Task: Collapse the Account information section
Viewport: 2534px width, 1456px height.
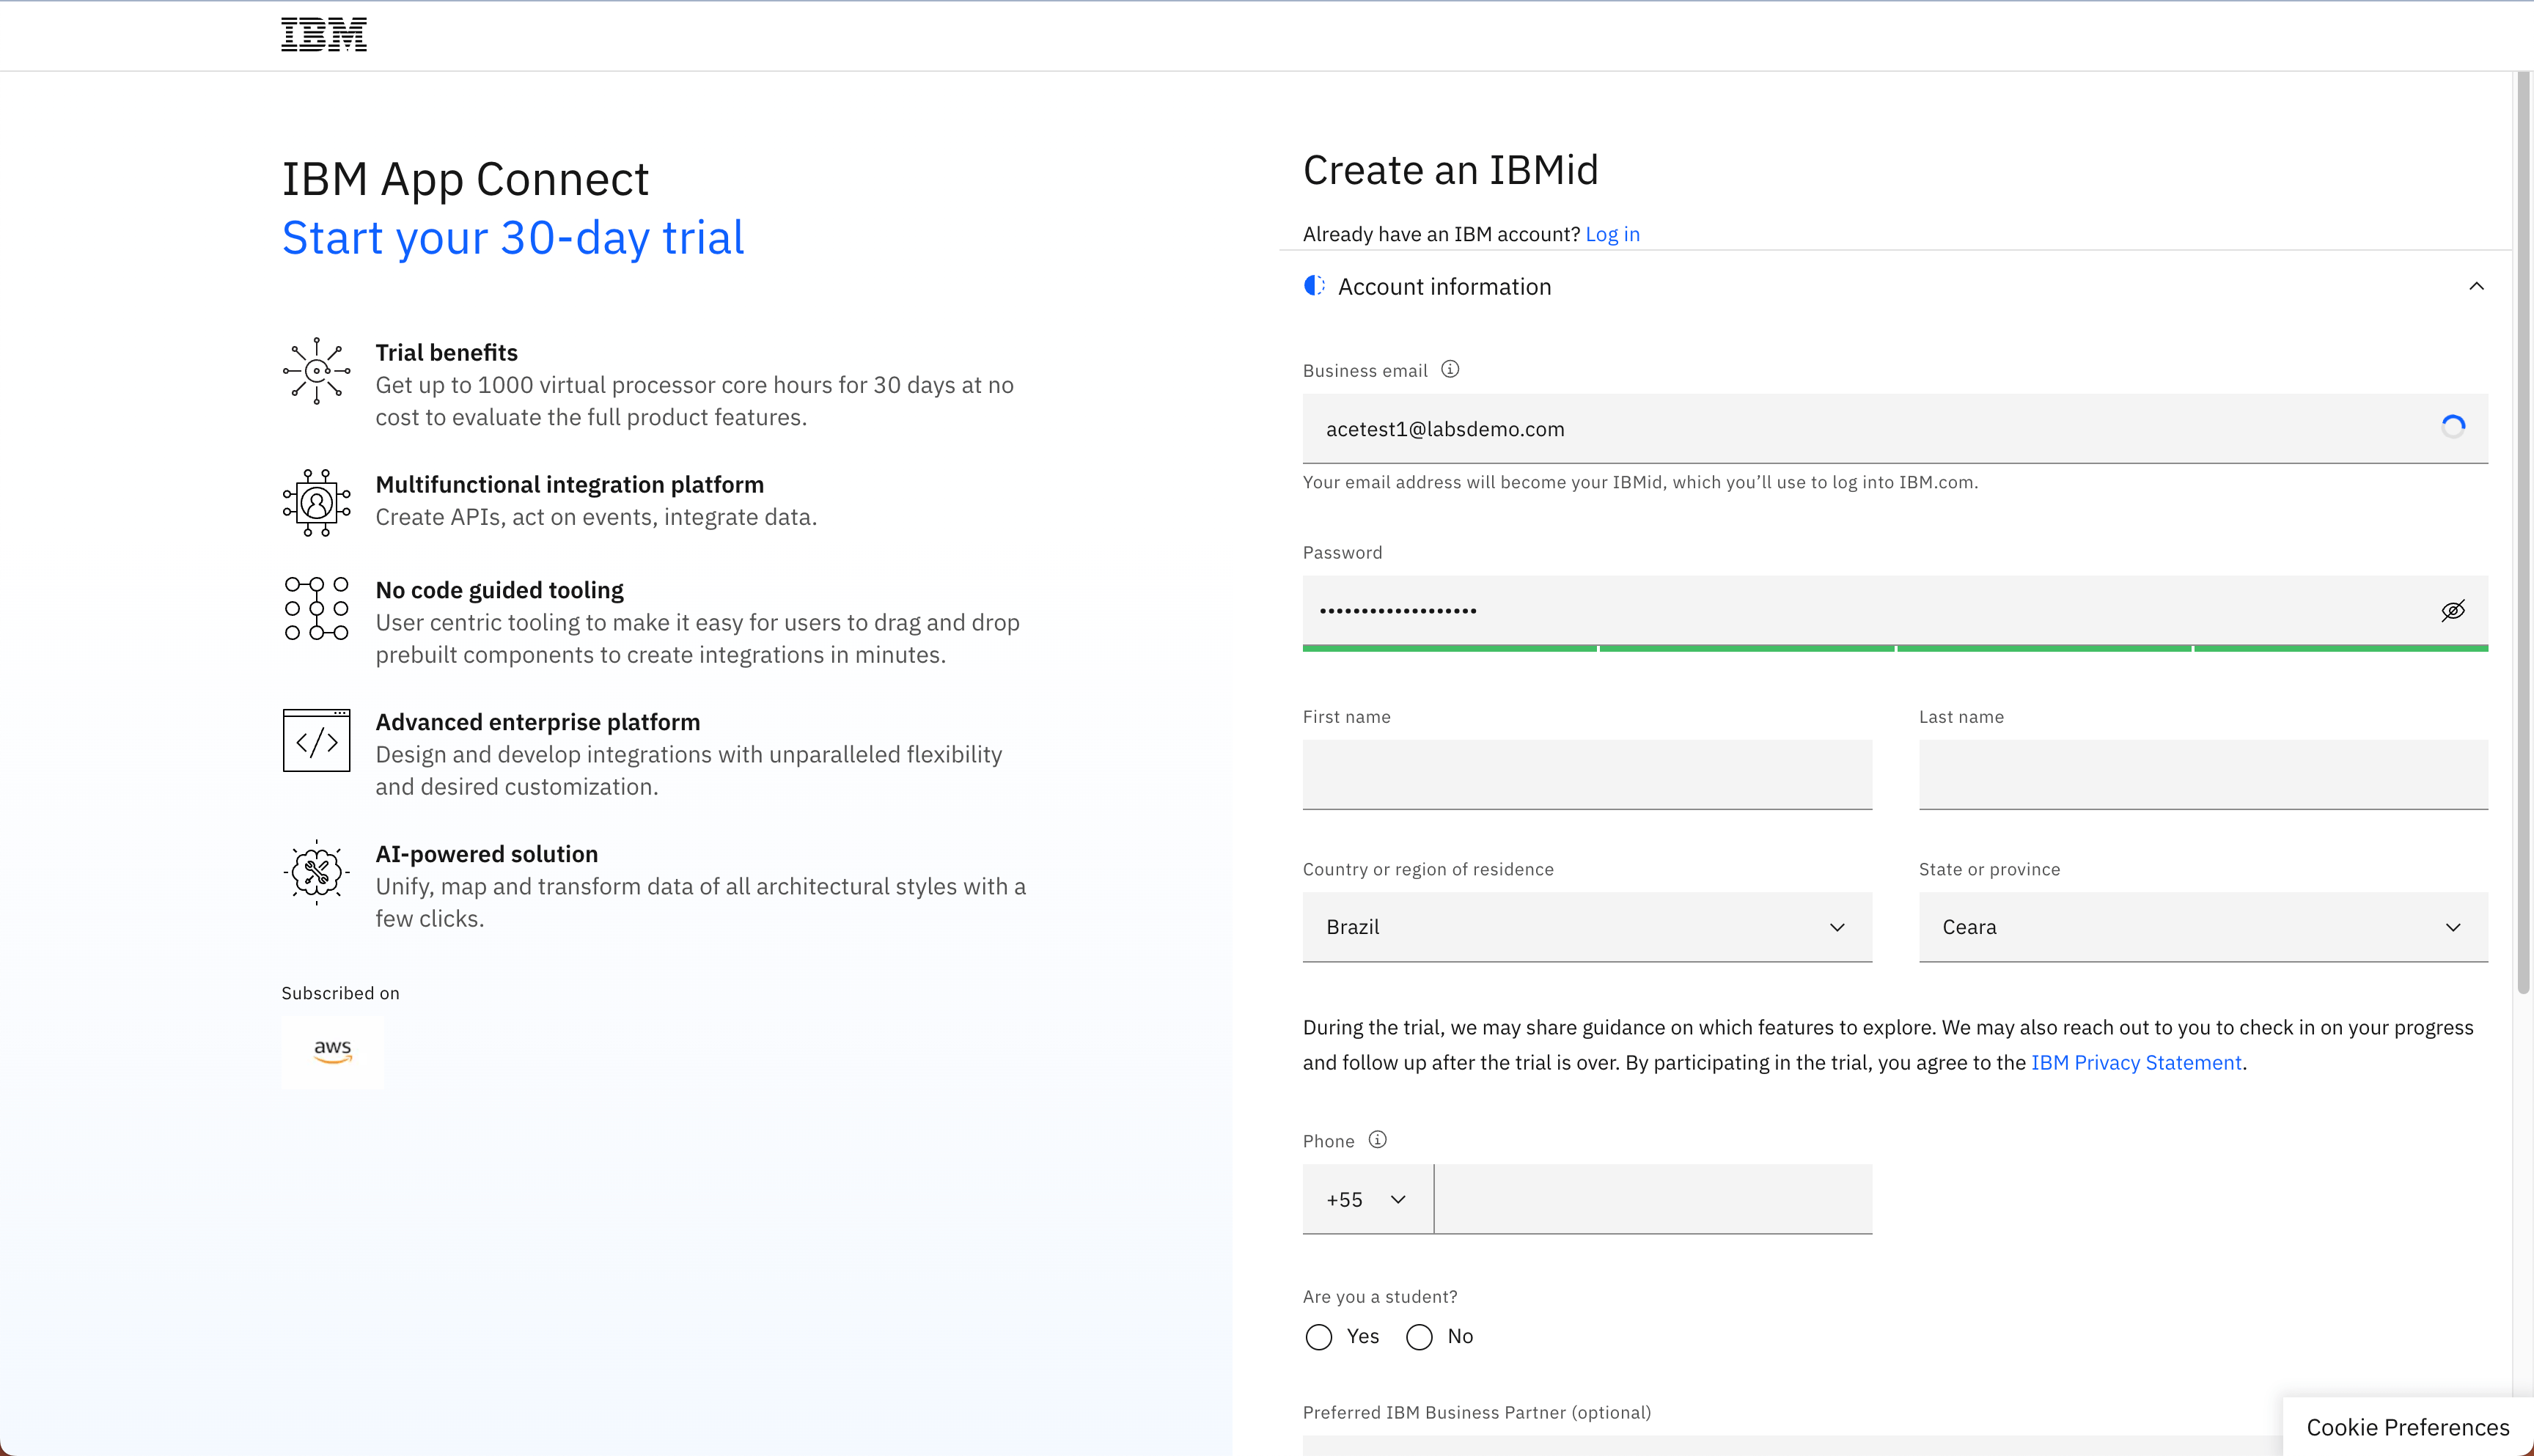Action: pos(2476,287)
